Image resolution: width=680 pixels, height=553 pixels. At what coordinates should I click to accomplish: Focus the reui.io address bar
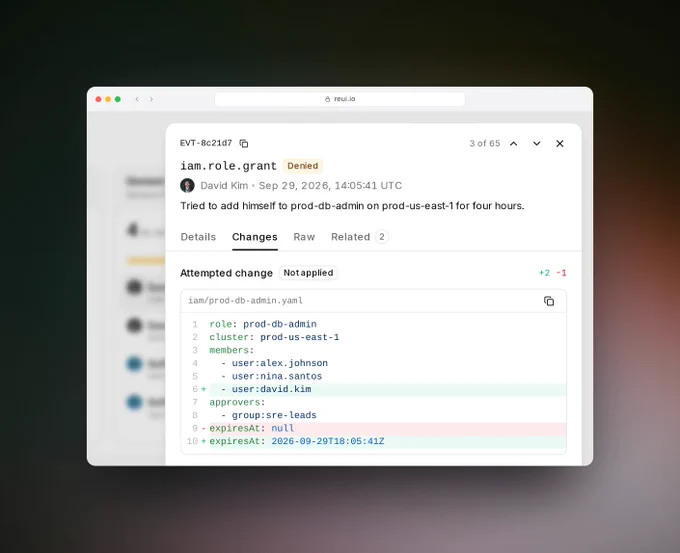340,99
